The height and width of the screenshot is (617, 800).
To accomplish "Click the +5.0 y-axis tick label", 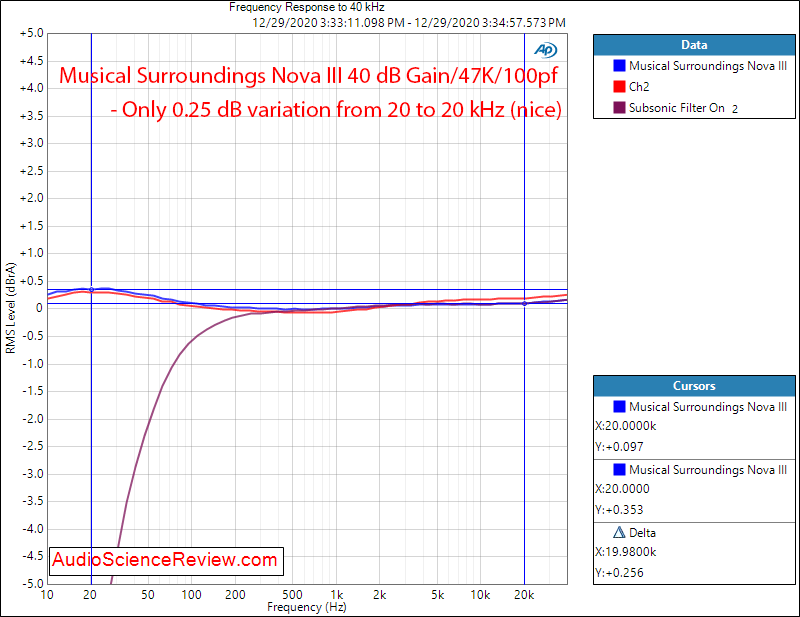I will tap(32, 34).
